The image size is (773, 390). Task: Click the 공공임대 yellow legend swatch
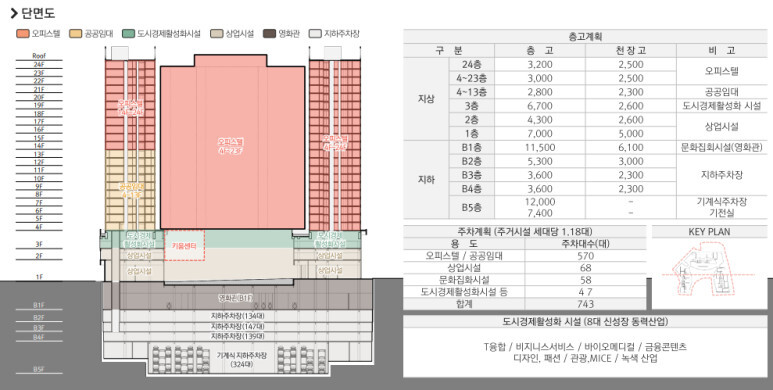(75, 34)
